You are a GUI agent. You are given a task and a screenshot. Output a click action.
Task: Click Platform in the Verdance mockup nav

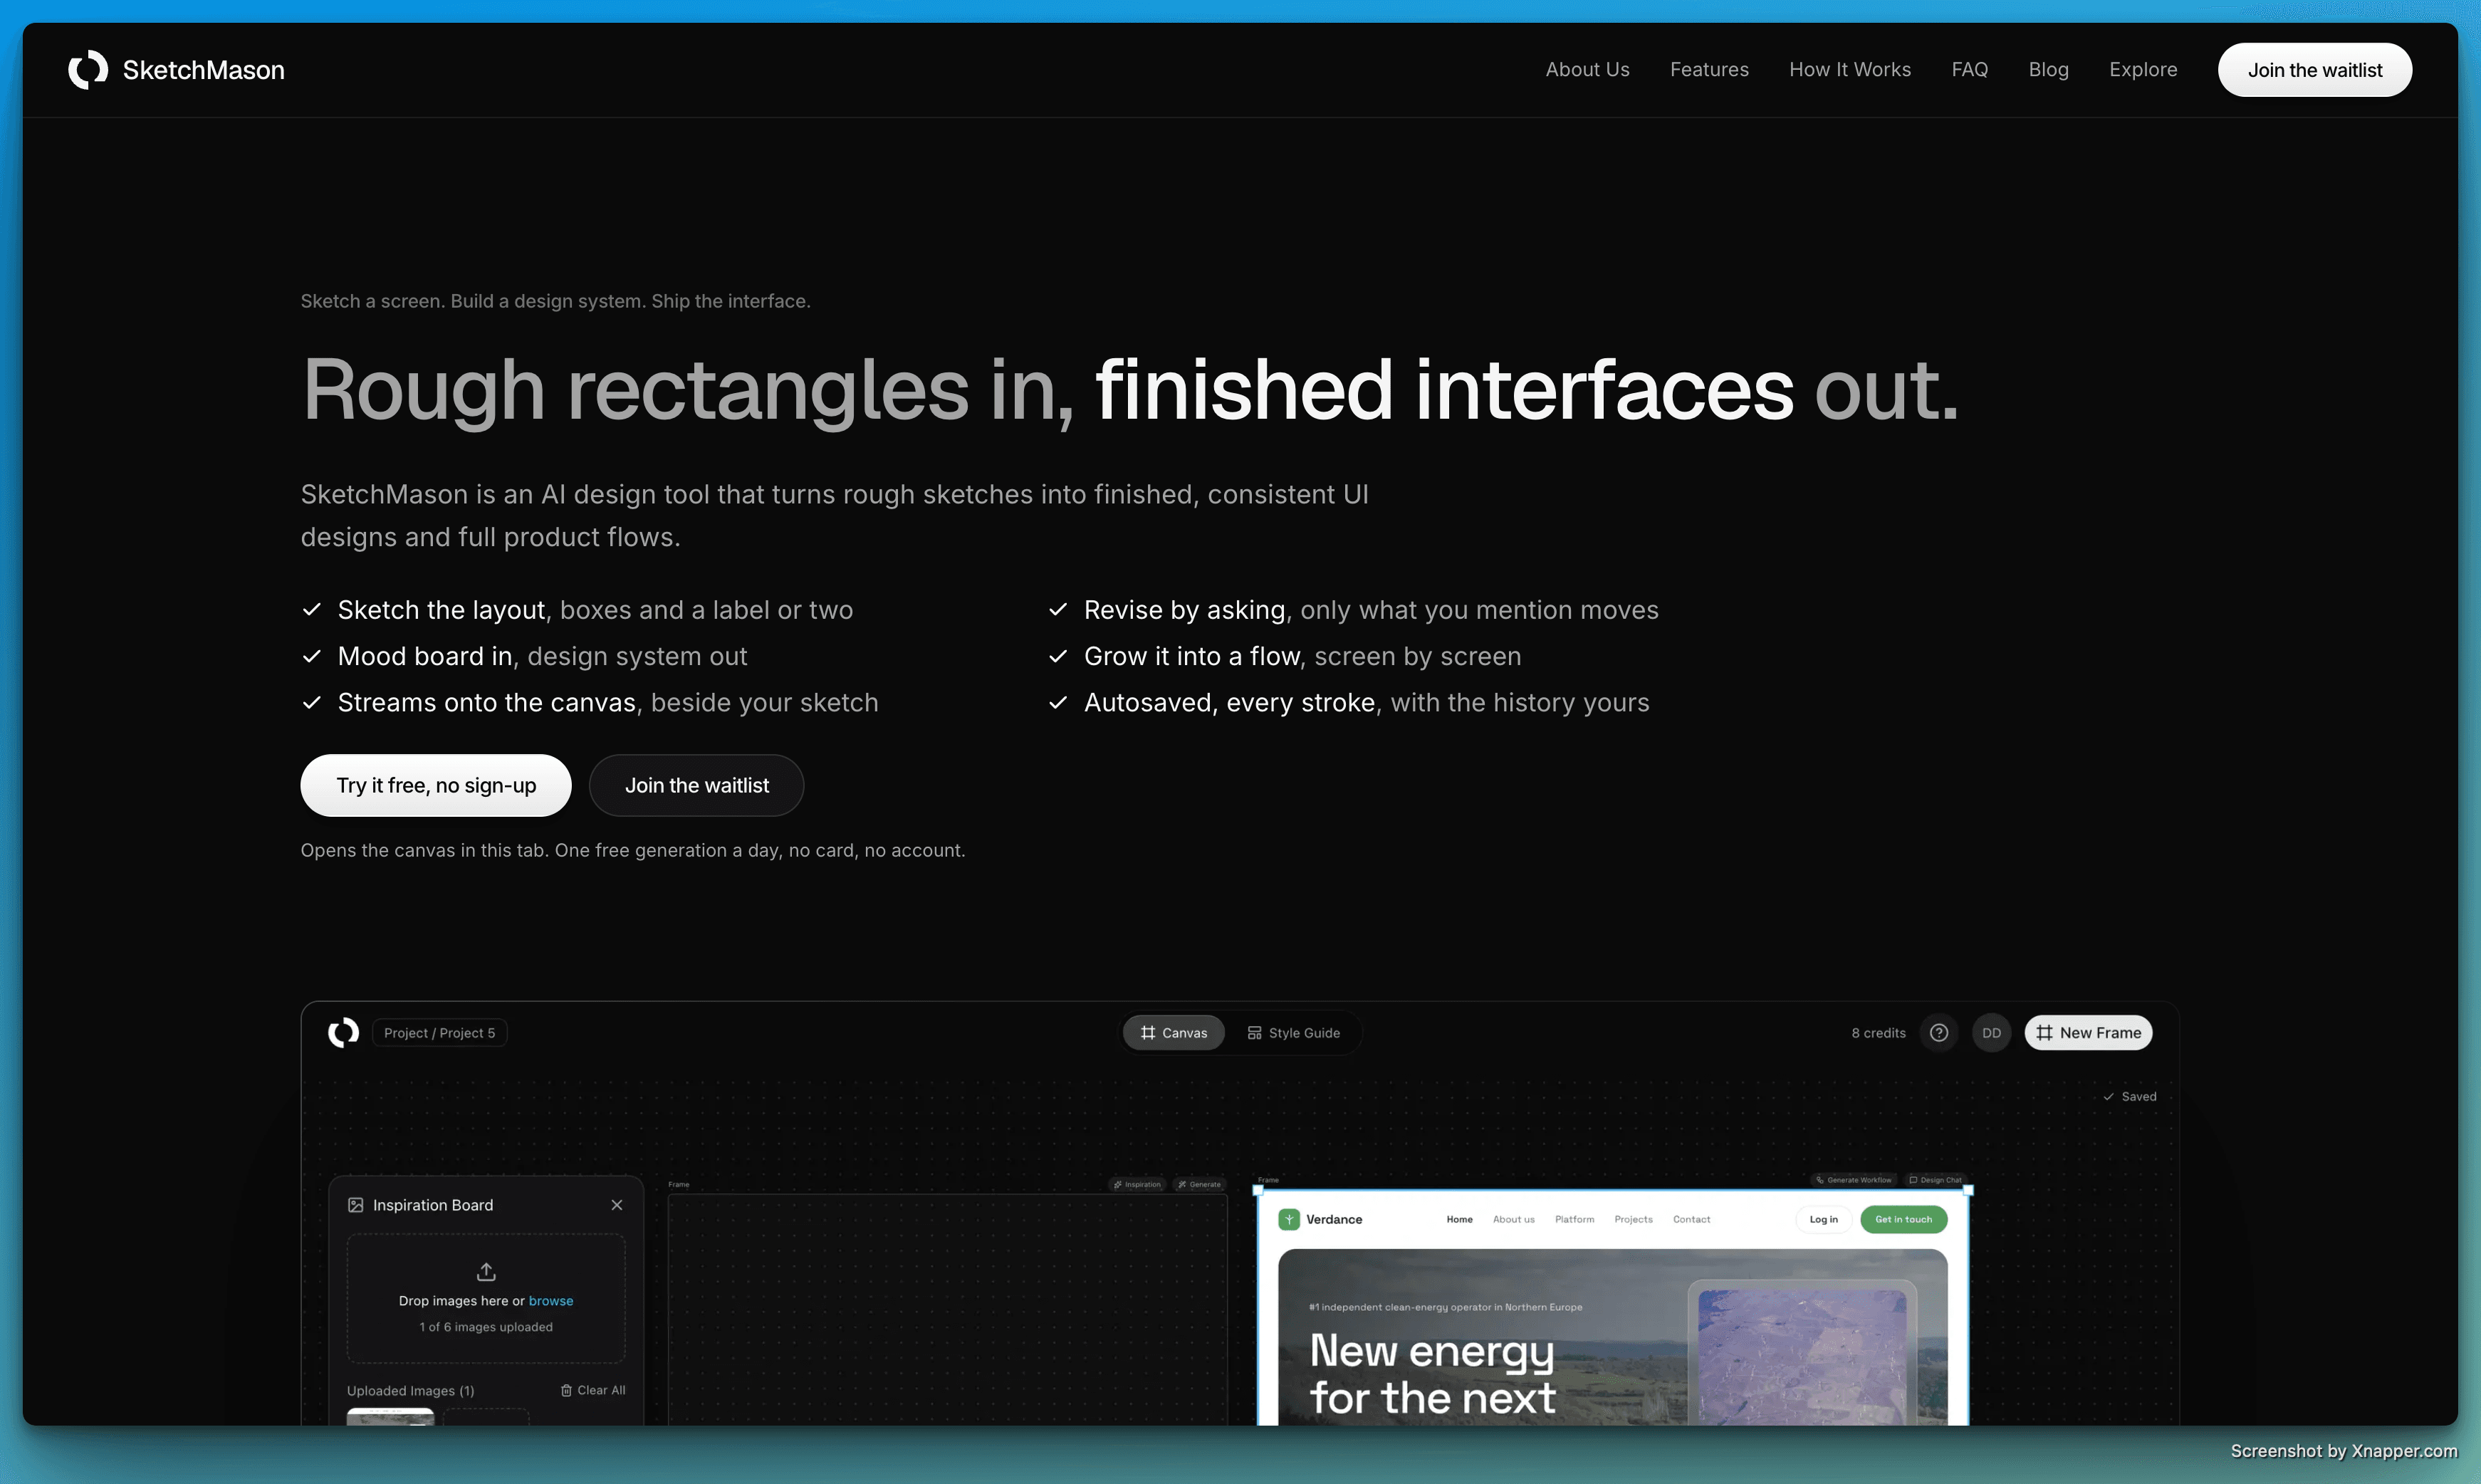tap(1574, 1219)
